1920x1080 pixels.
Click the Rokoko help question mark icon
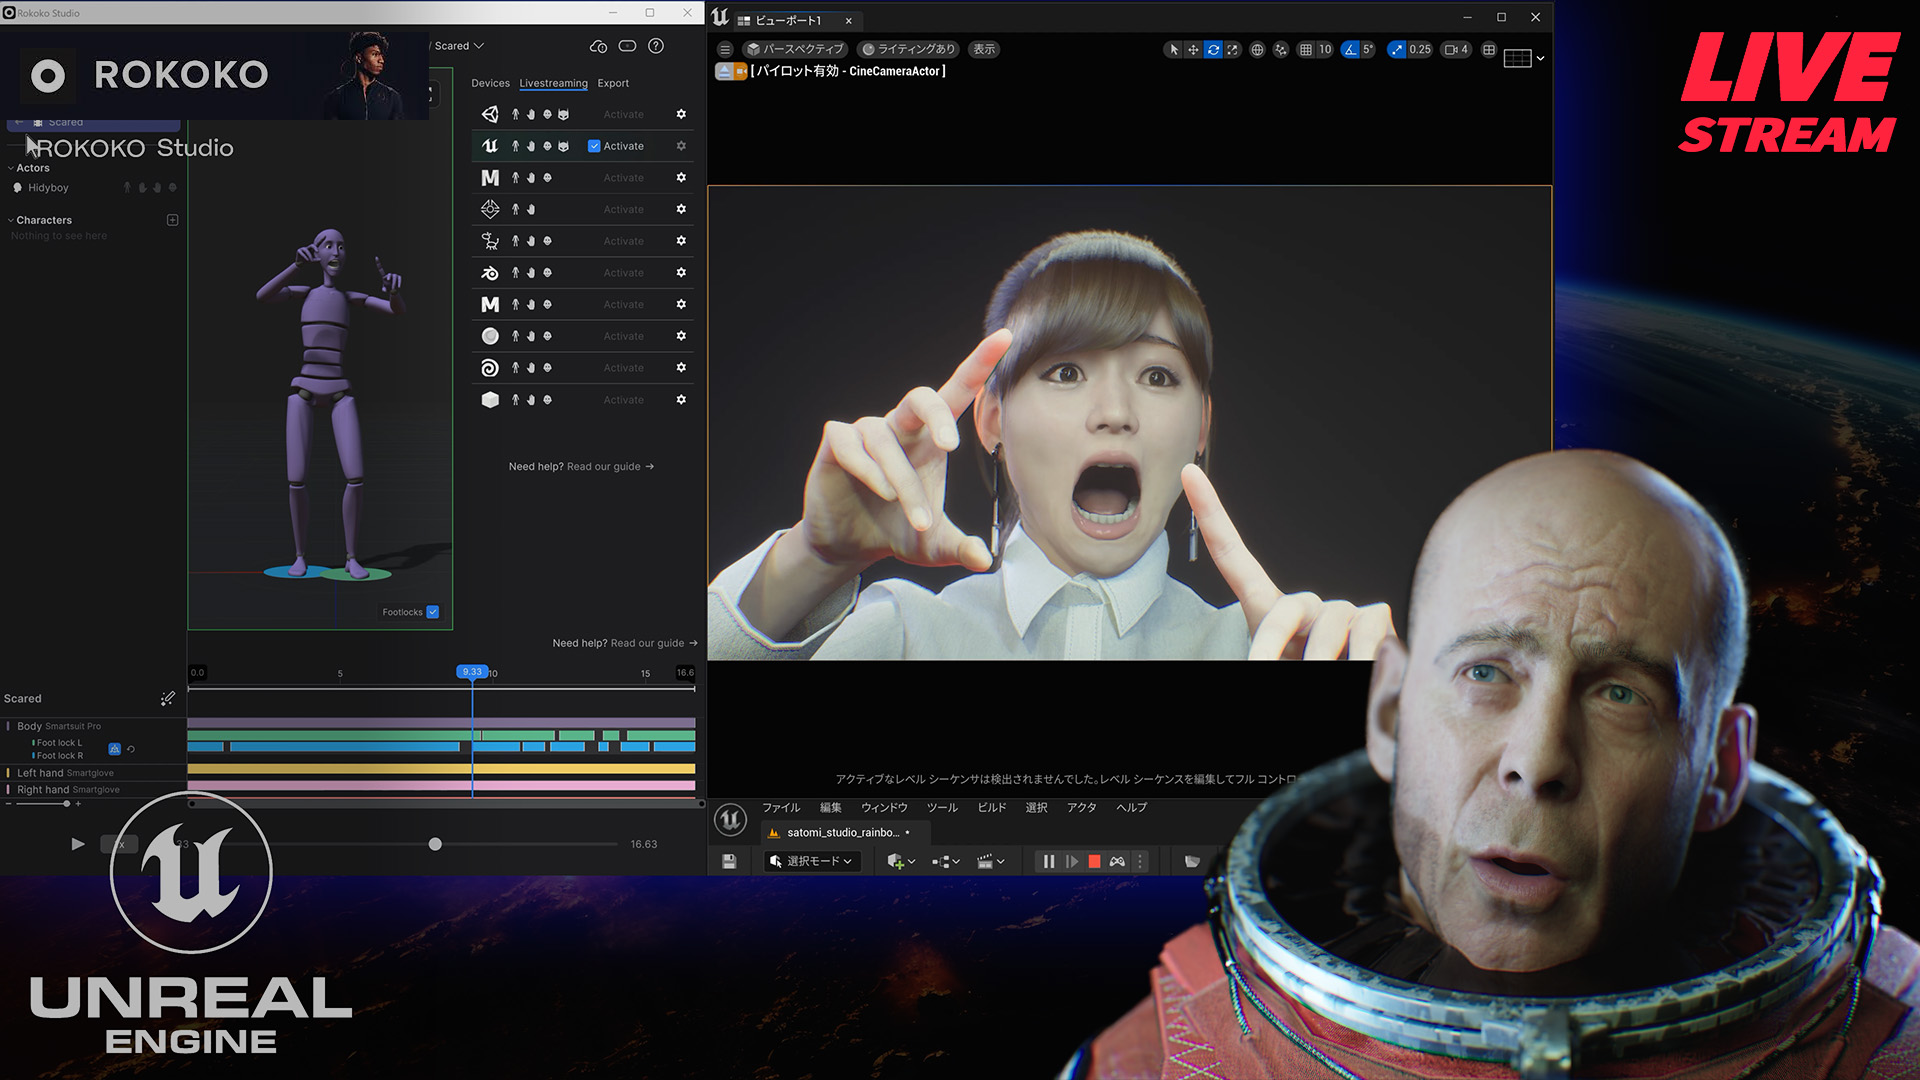pyautogui.click(x=656, y=46)
